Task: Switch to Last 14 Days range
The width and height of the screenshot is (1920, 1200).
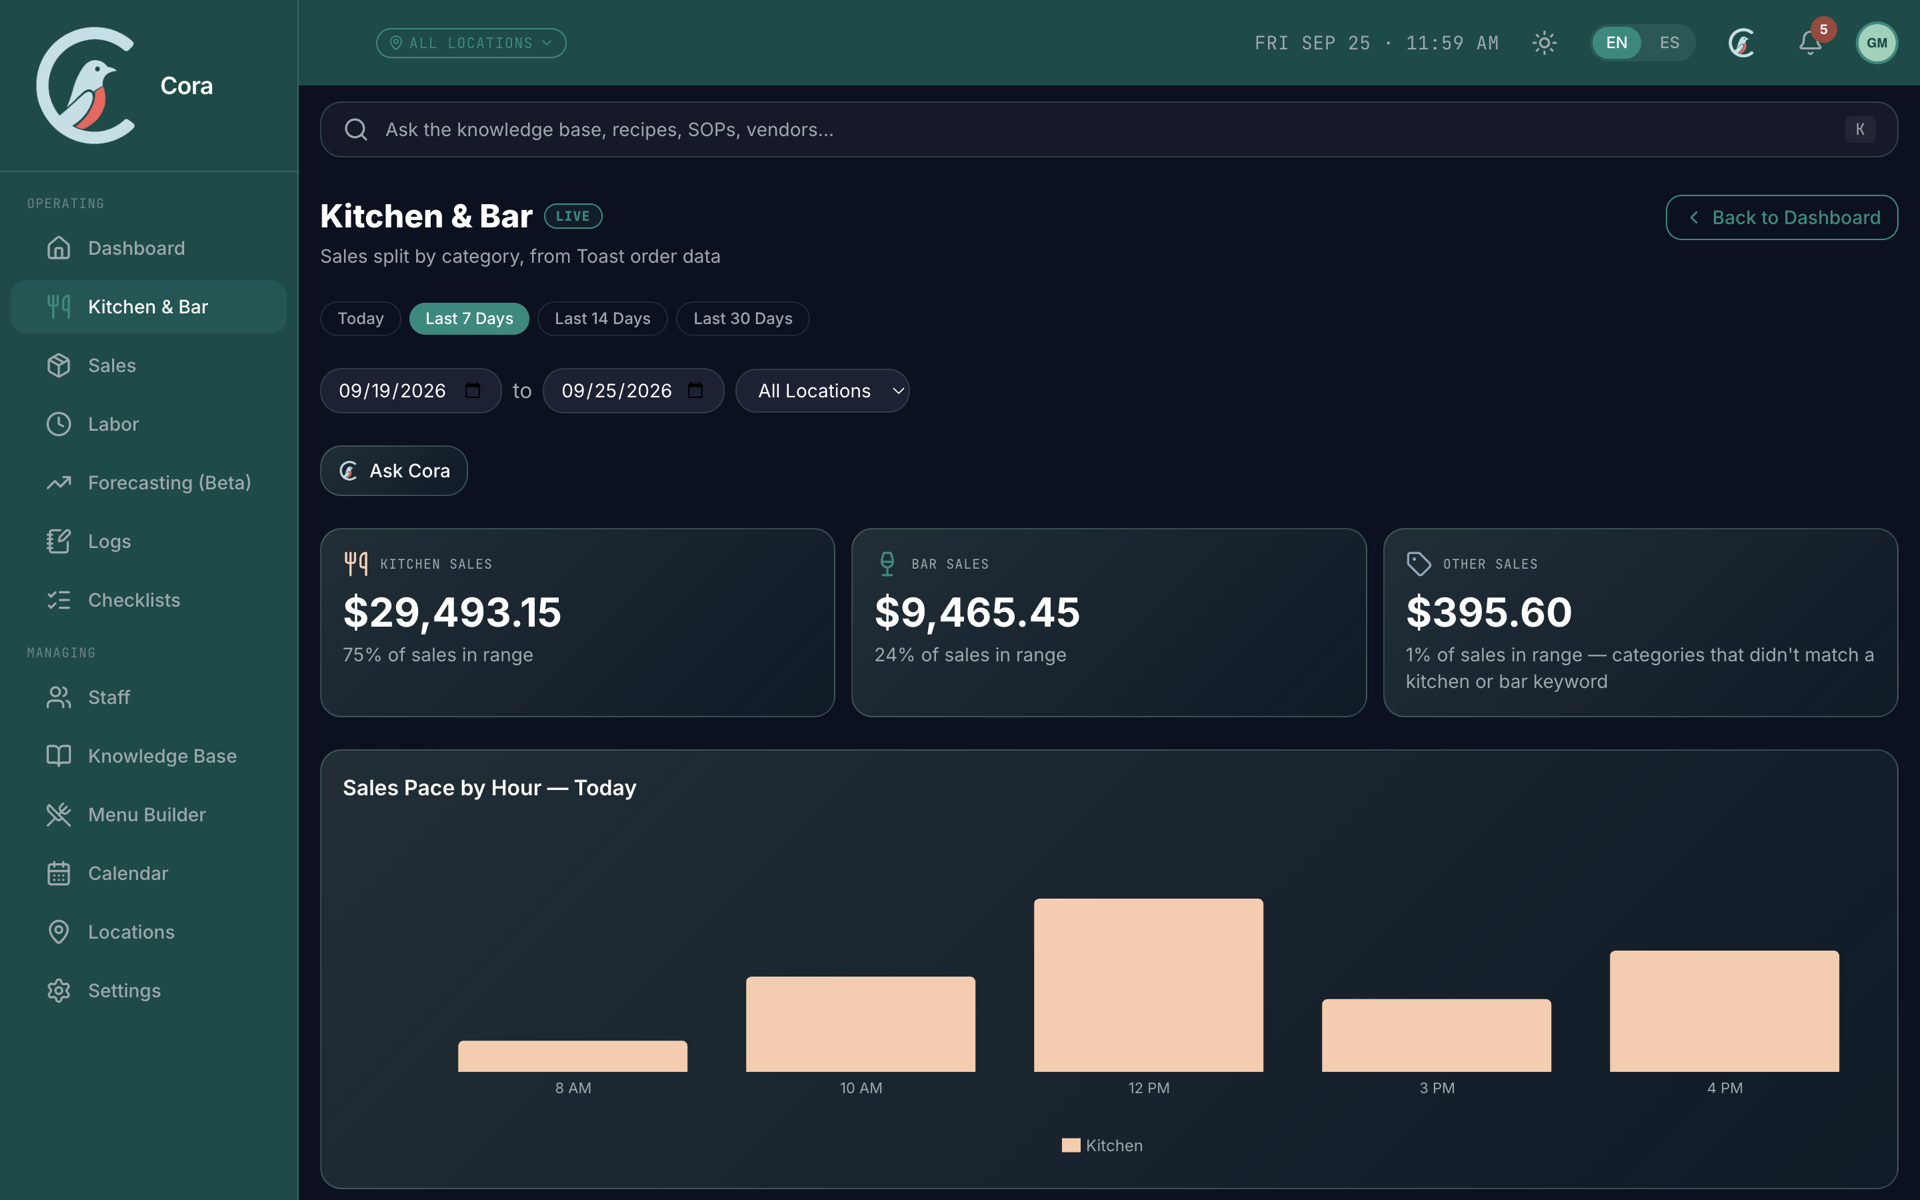Action: point(602,319)
